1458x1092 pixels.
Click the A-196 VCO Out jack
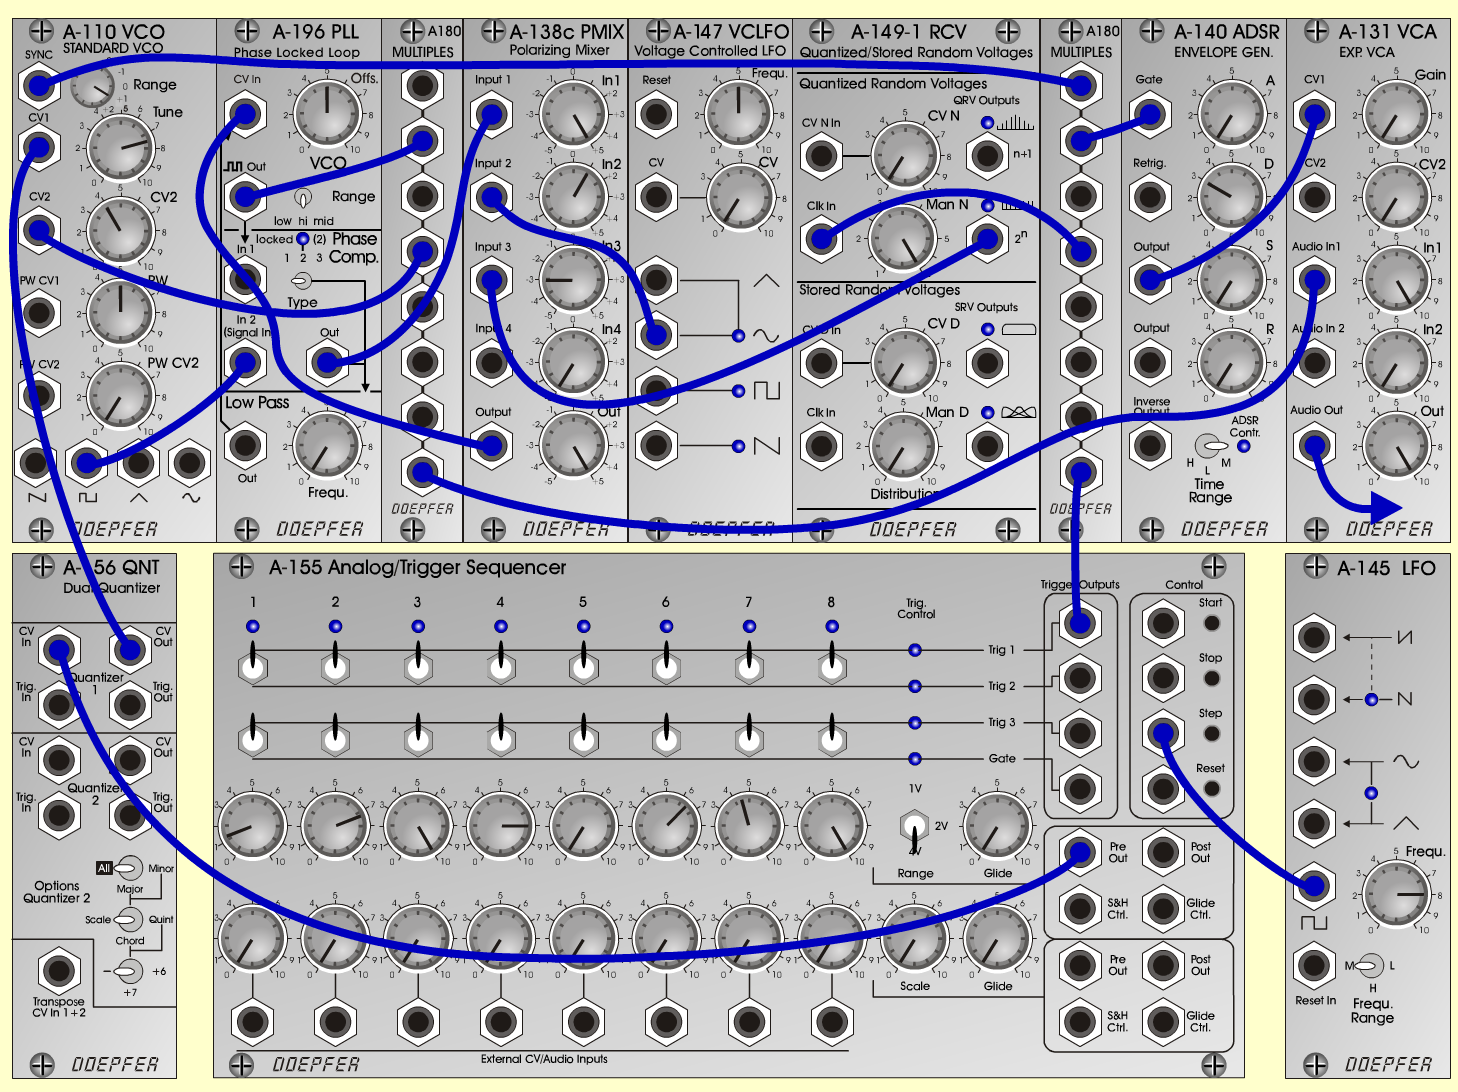pos(246,196)
